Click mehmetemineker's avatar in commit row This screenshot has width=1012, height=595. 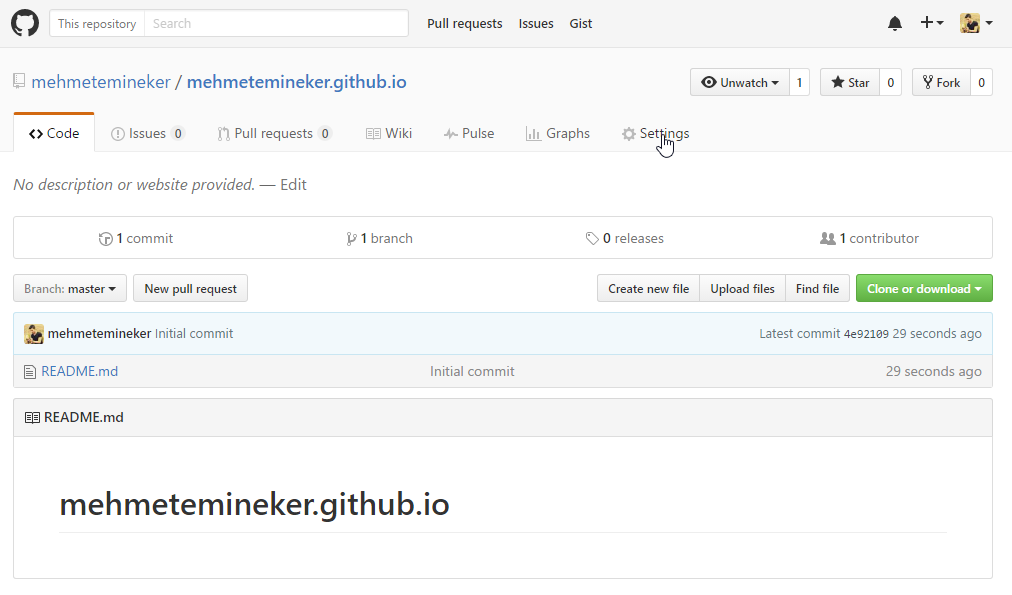pos(34,334)
